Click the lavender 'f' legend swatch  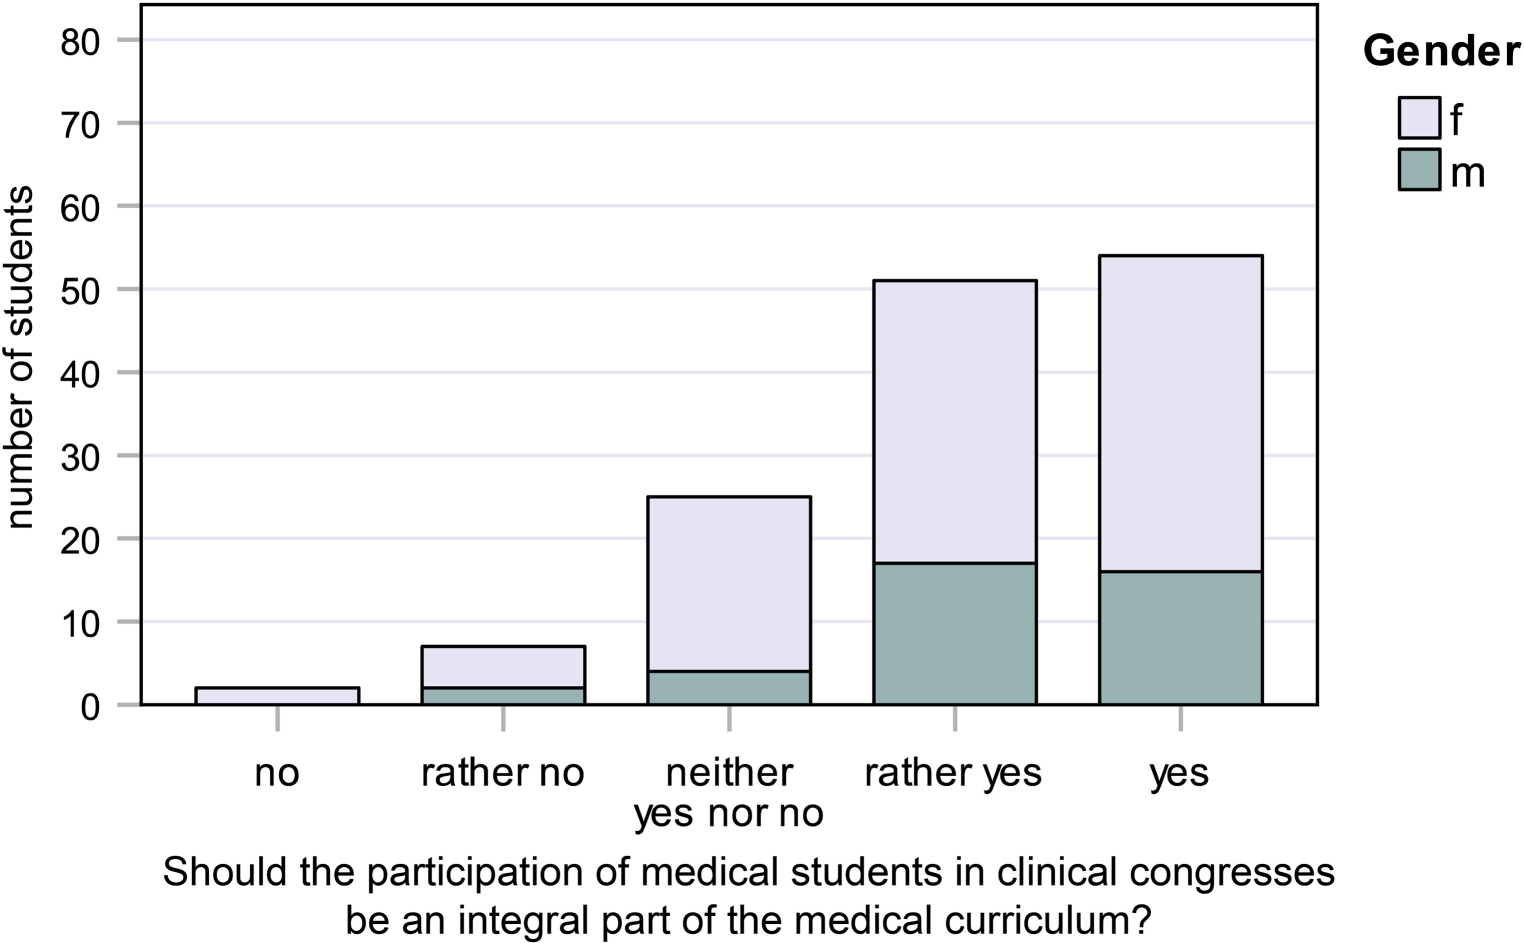point(1418,118)
